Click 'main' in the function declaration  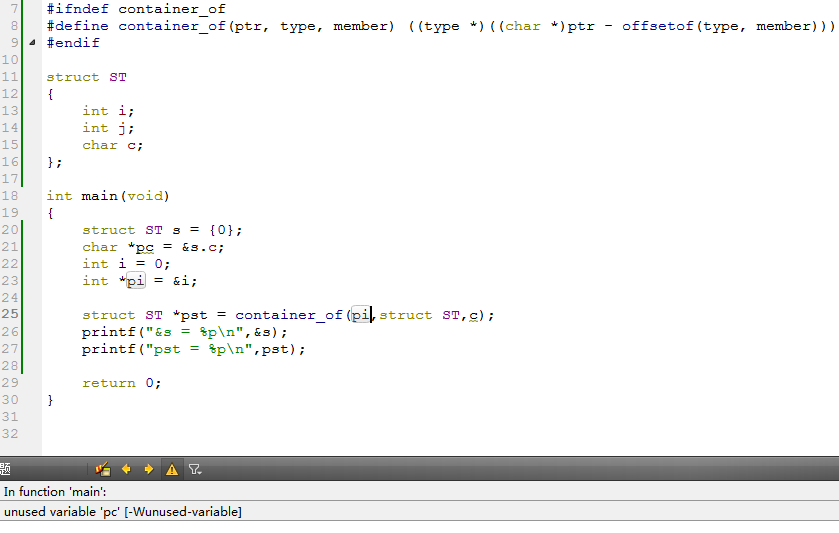pyautogui.click(x=100, y=196)
